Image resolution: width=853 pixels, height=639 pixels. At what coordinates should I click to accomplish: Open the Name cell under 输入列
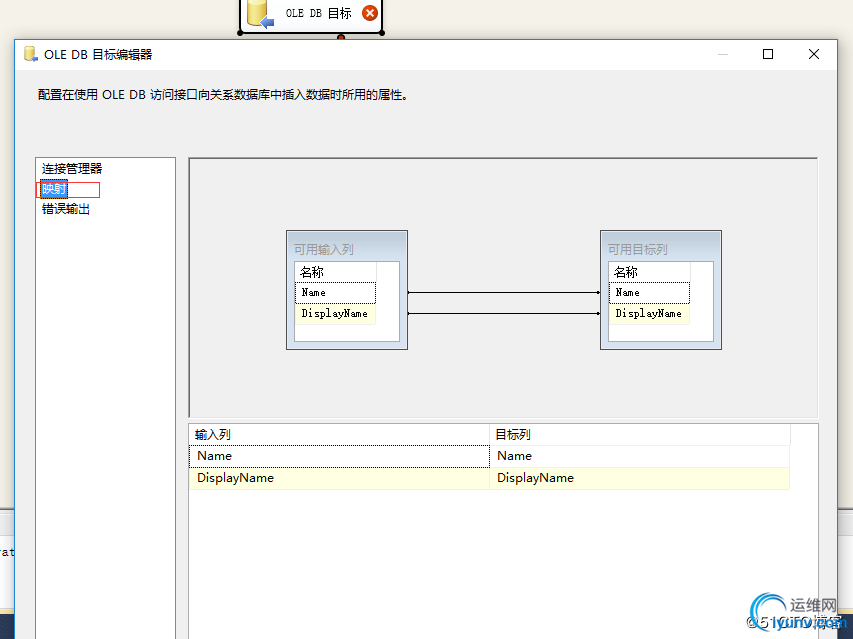coord(339,456)
